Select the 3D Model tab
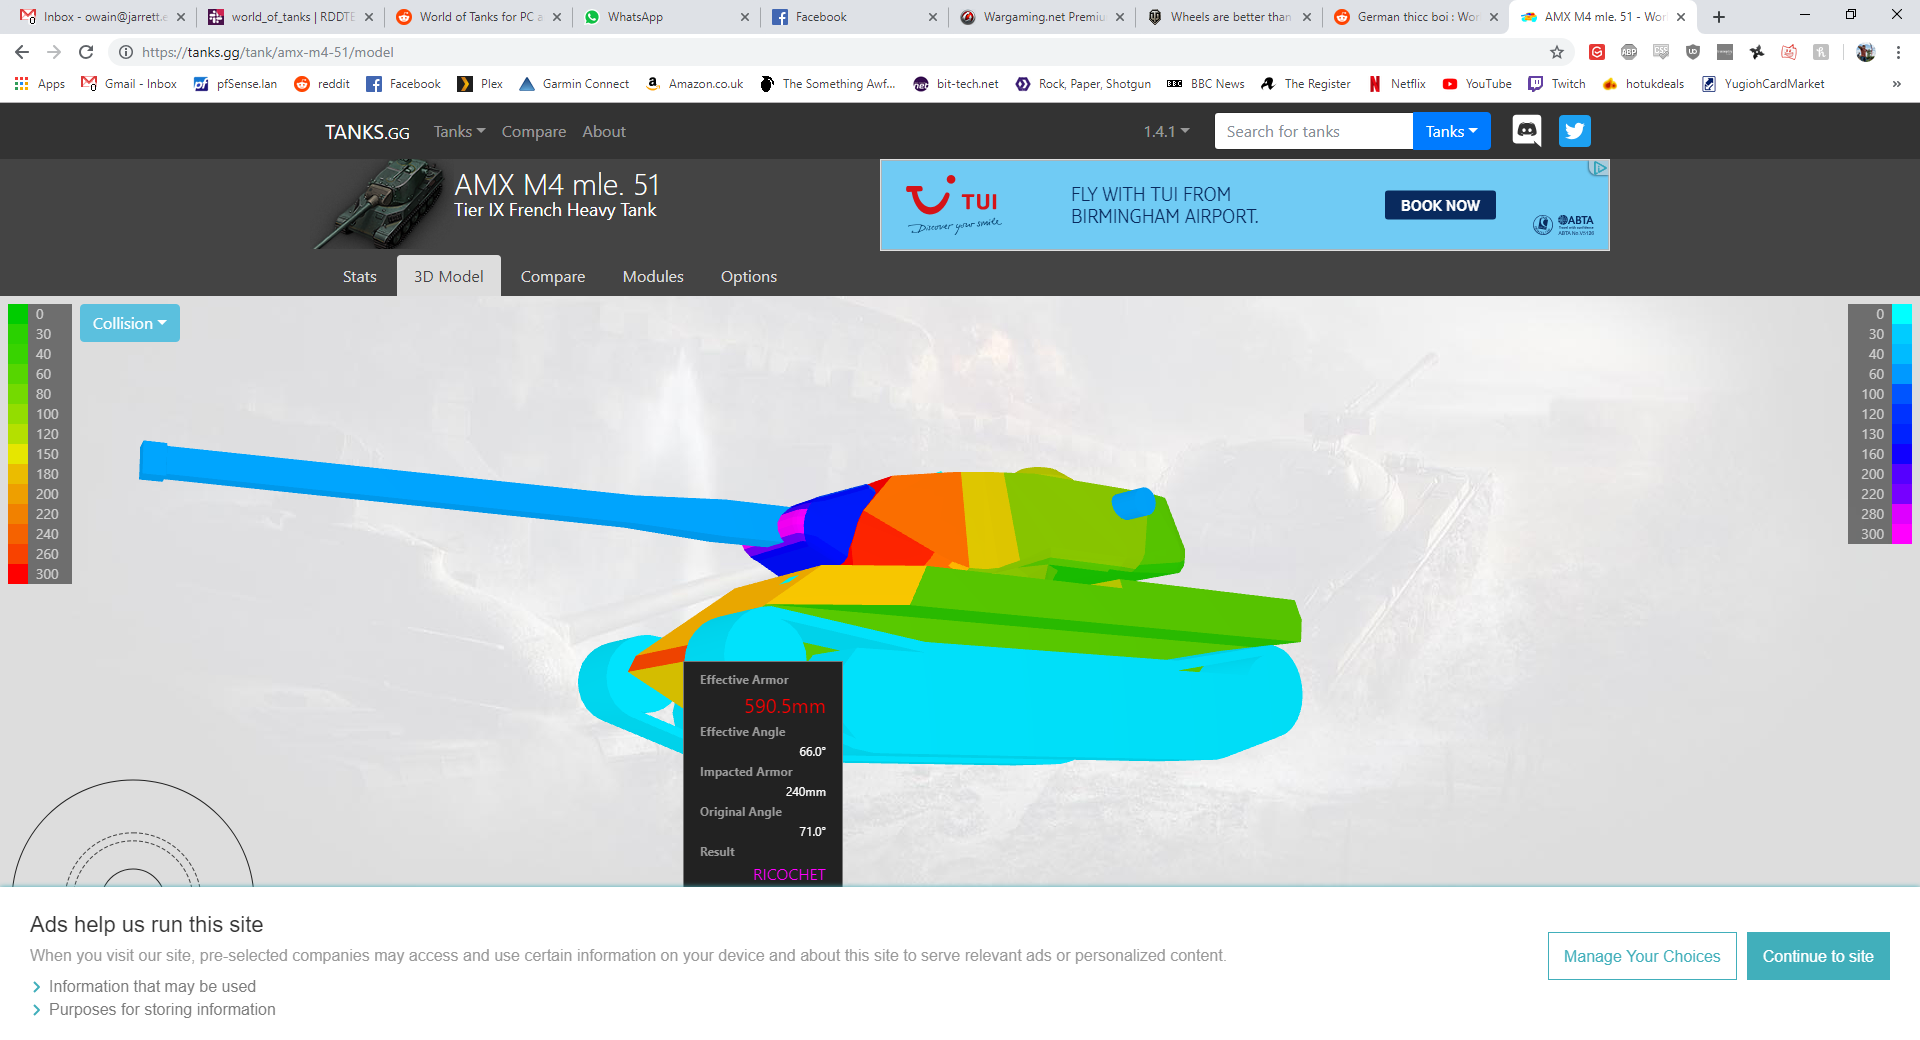The height and width of the screenshot is (1040, 1920). coord(449,276)
